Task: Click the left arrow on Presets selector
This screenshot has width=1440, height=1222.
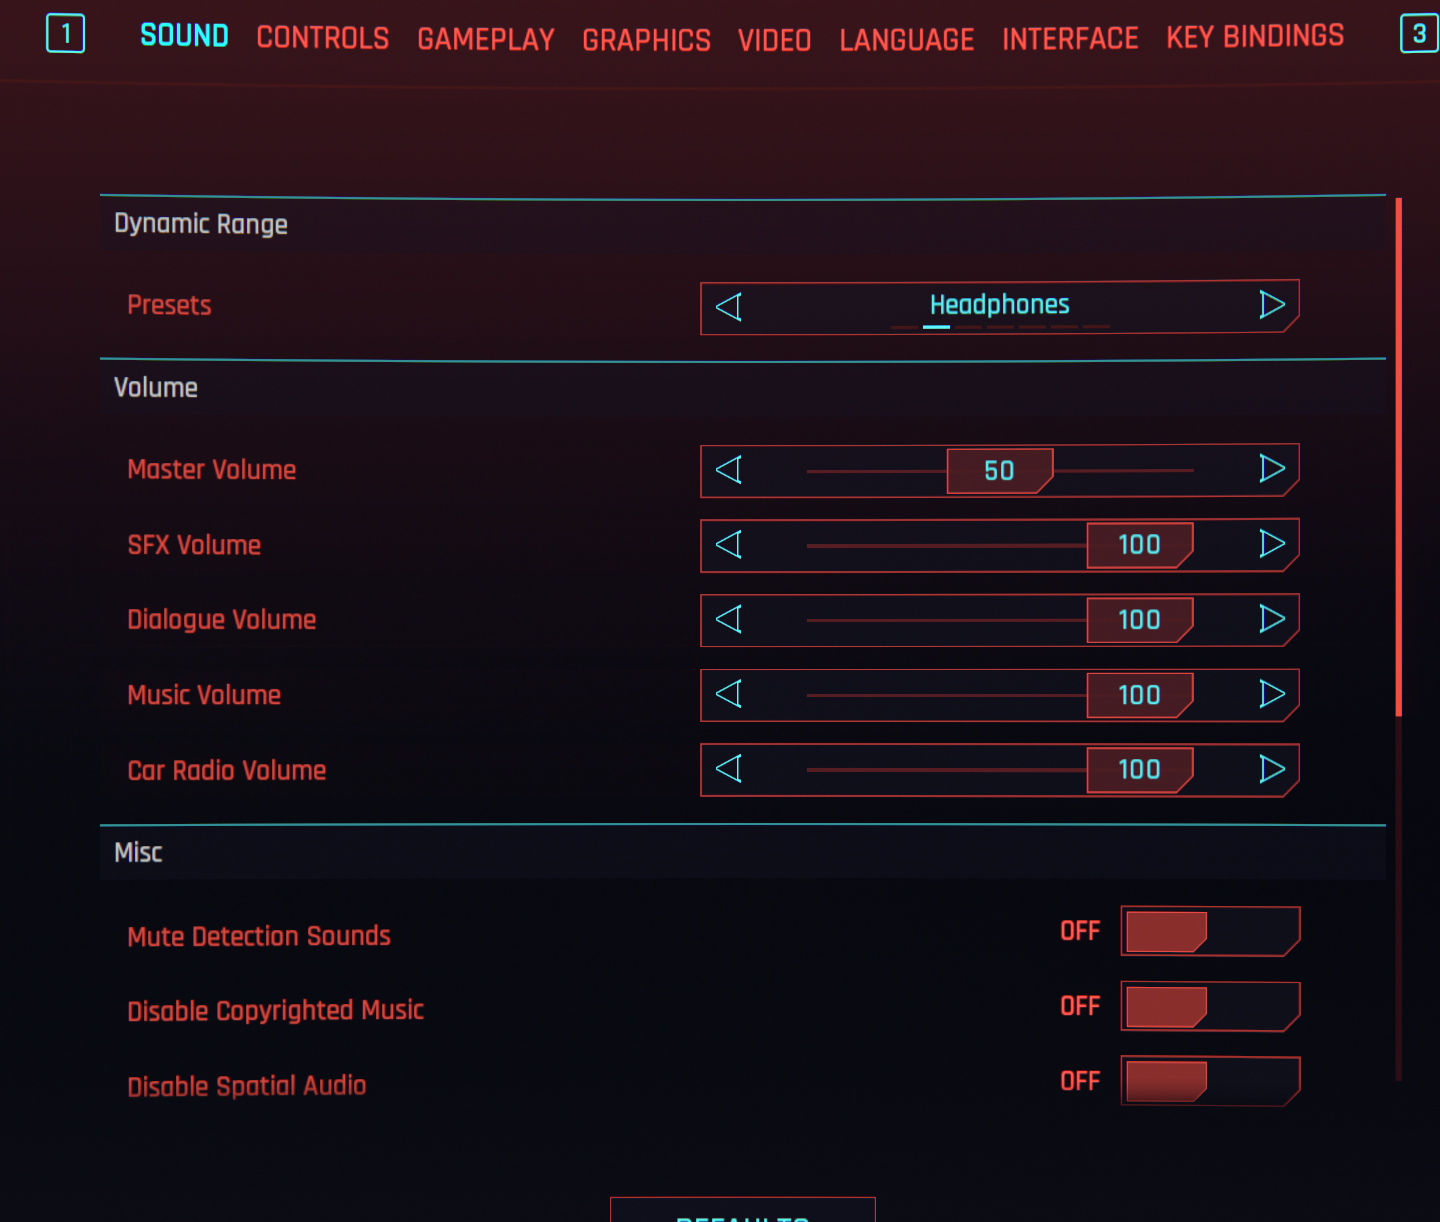Action: point(727,306)
